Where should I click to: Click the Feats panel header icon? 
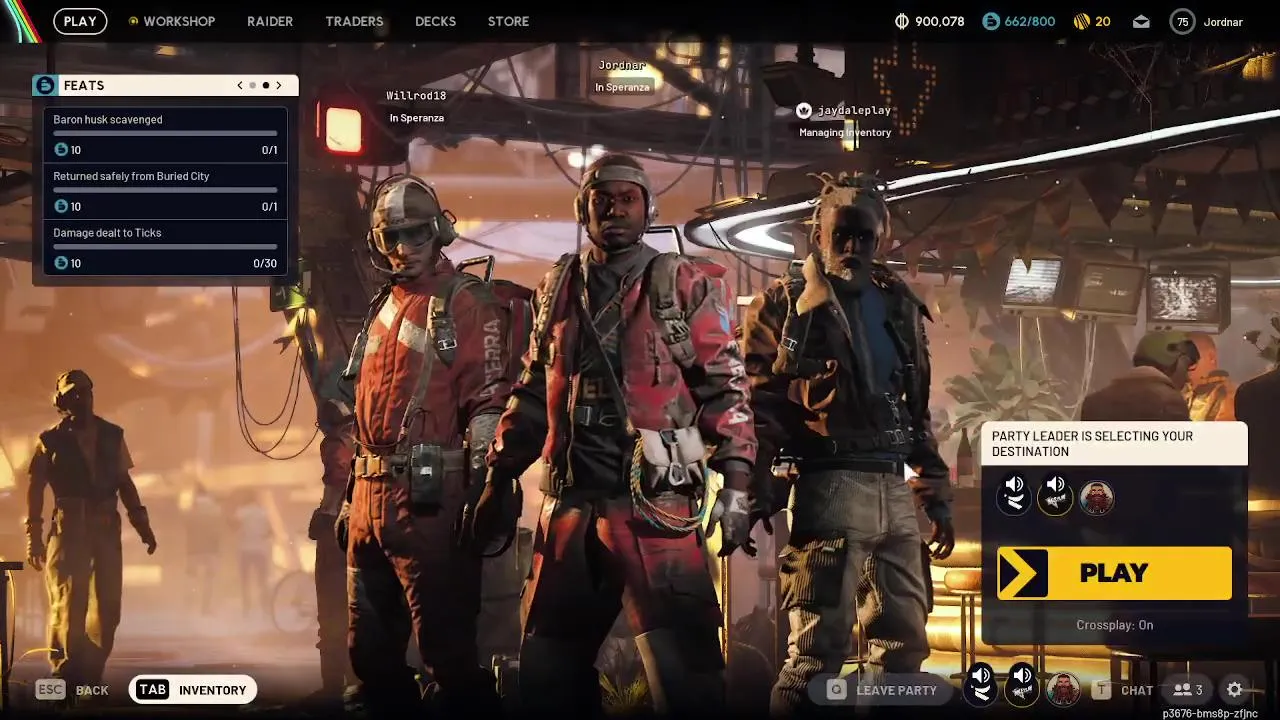pyautogui.click(x=44, y=85)
